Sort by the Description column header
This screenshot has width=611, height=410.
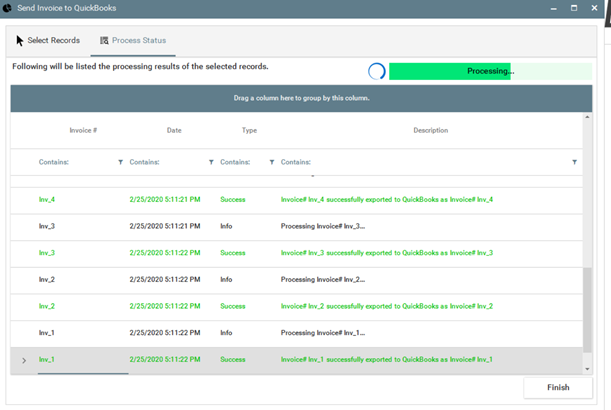point(430,130)
